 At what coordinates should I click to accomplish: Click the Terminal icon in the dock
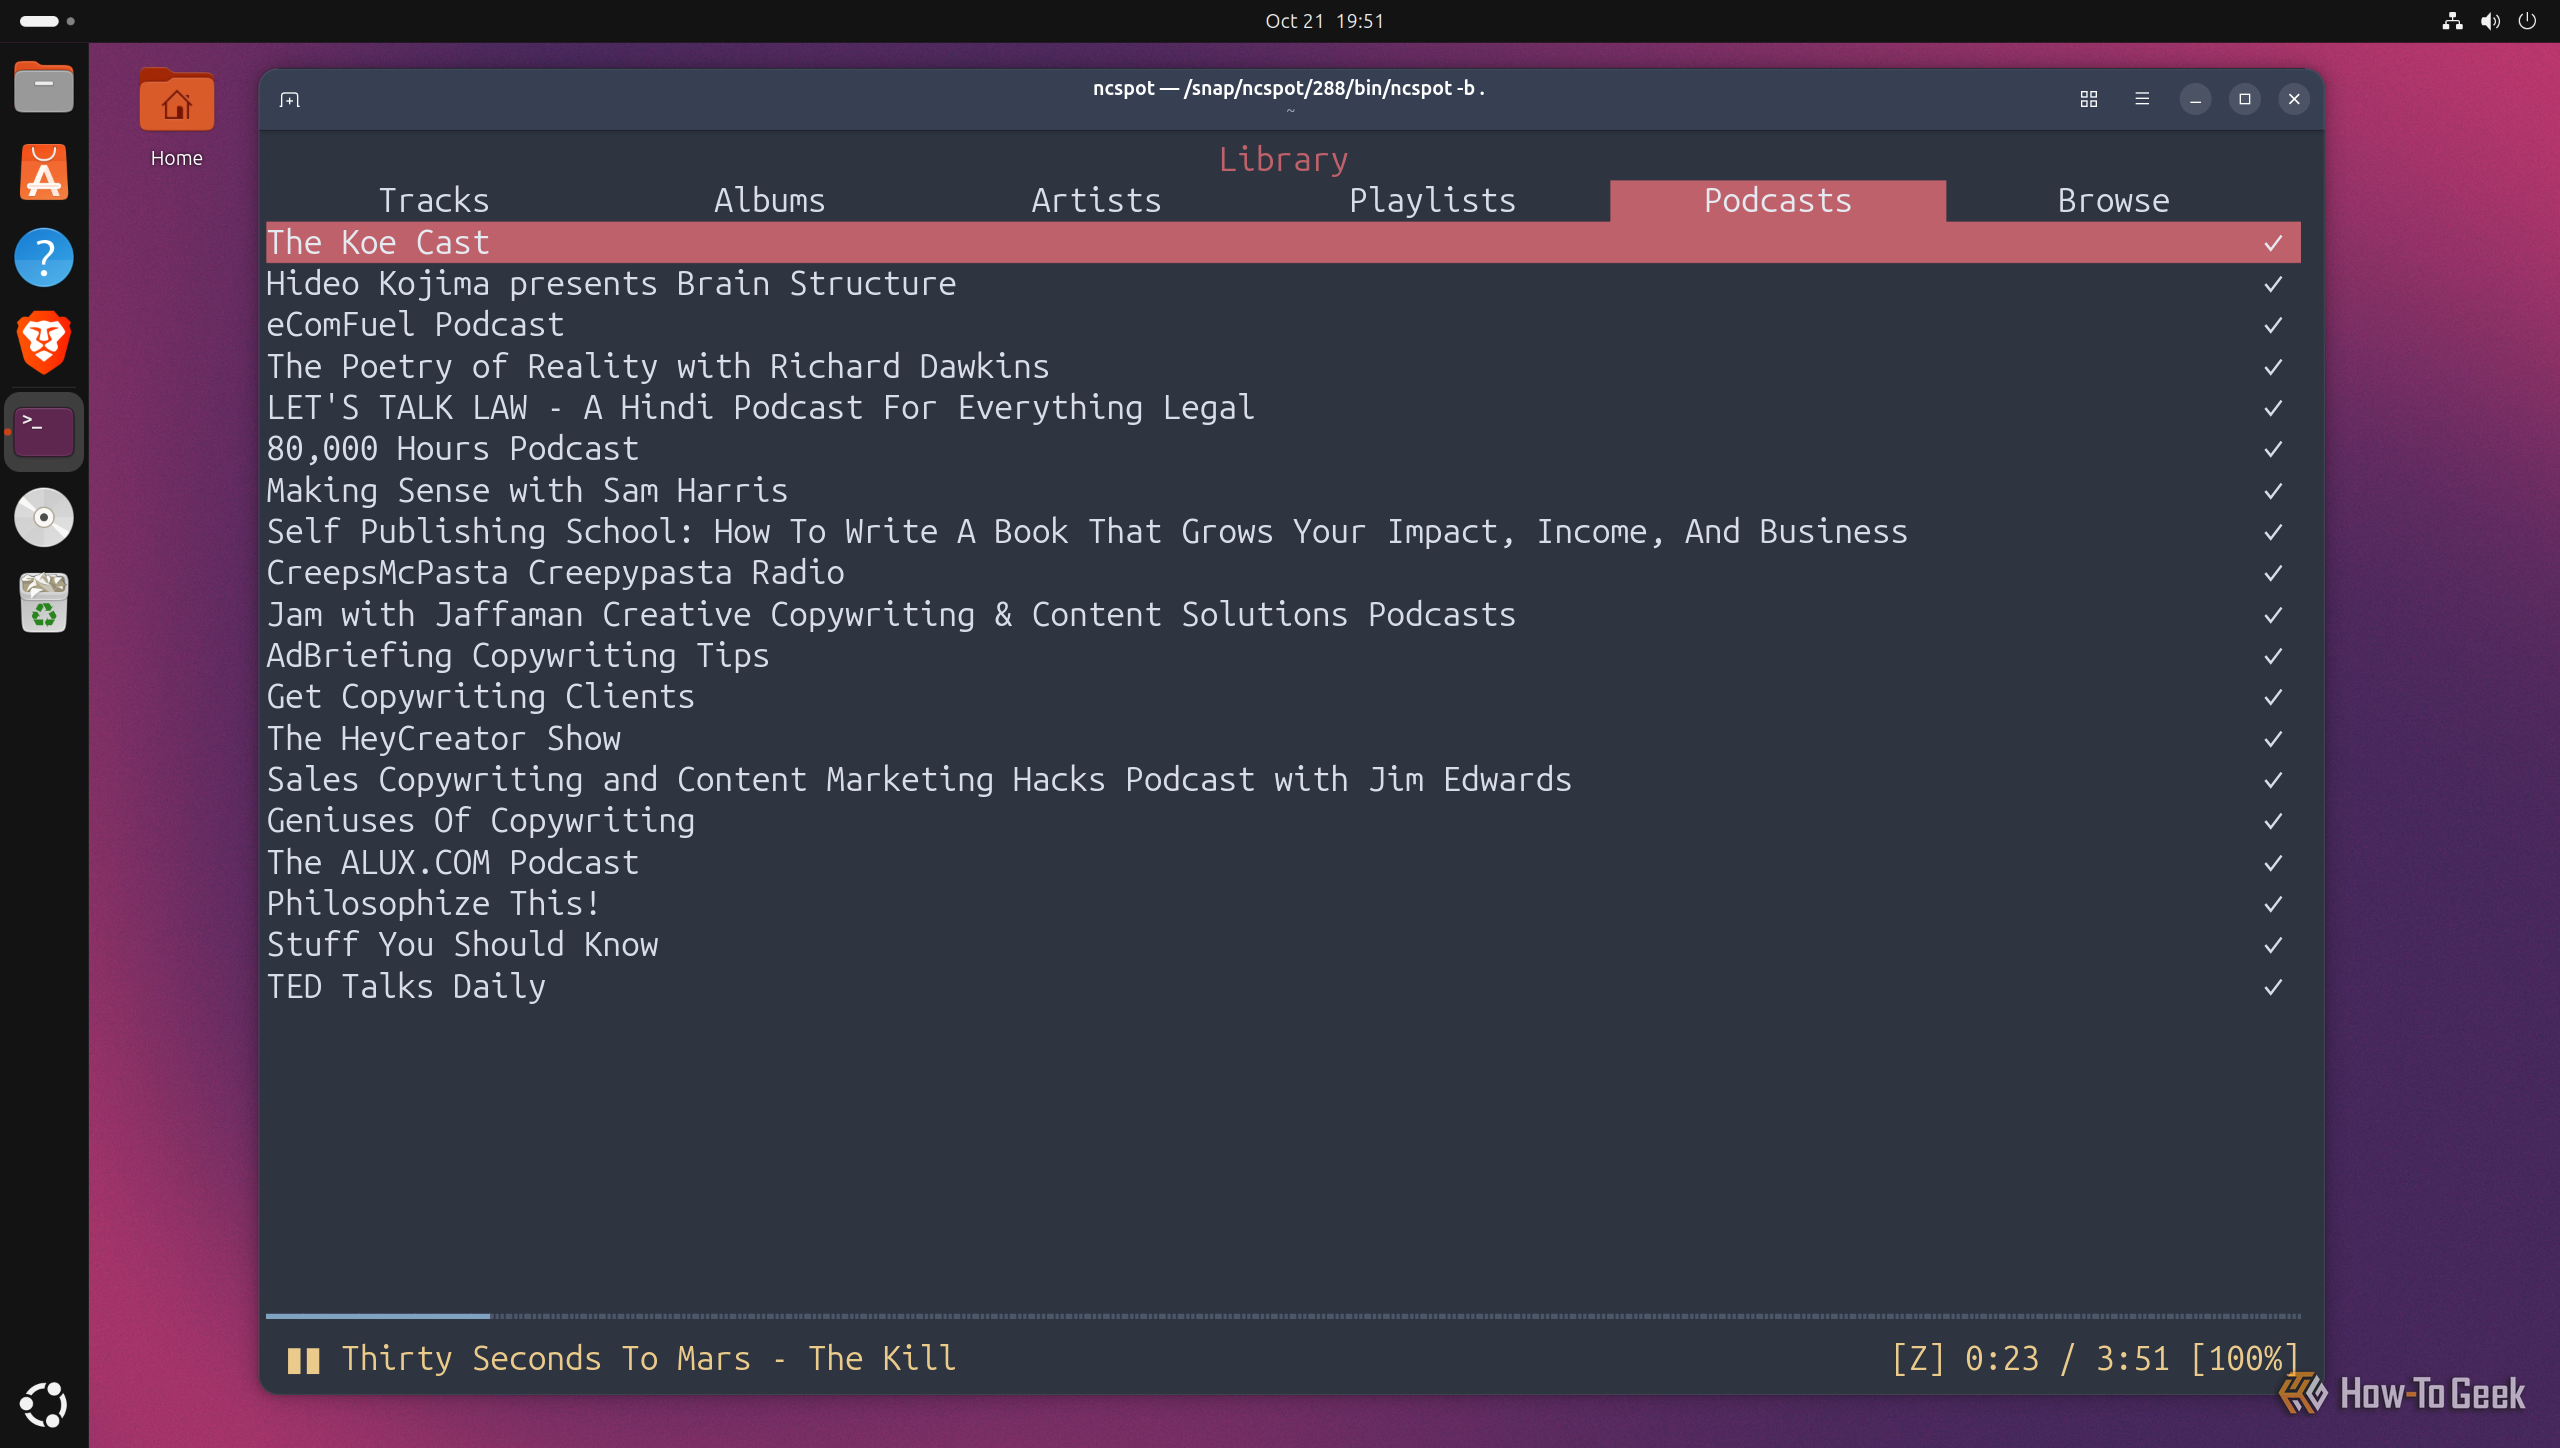pos(44,432)
